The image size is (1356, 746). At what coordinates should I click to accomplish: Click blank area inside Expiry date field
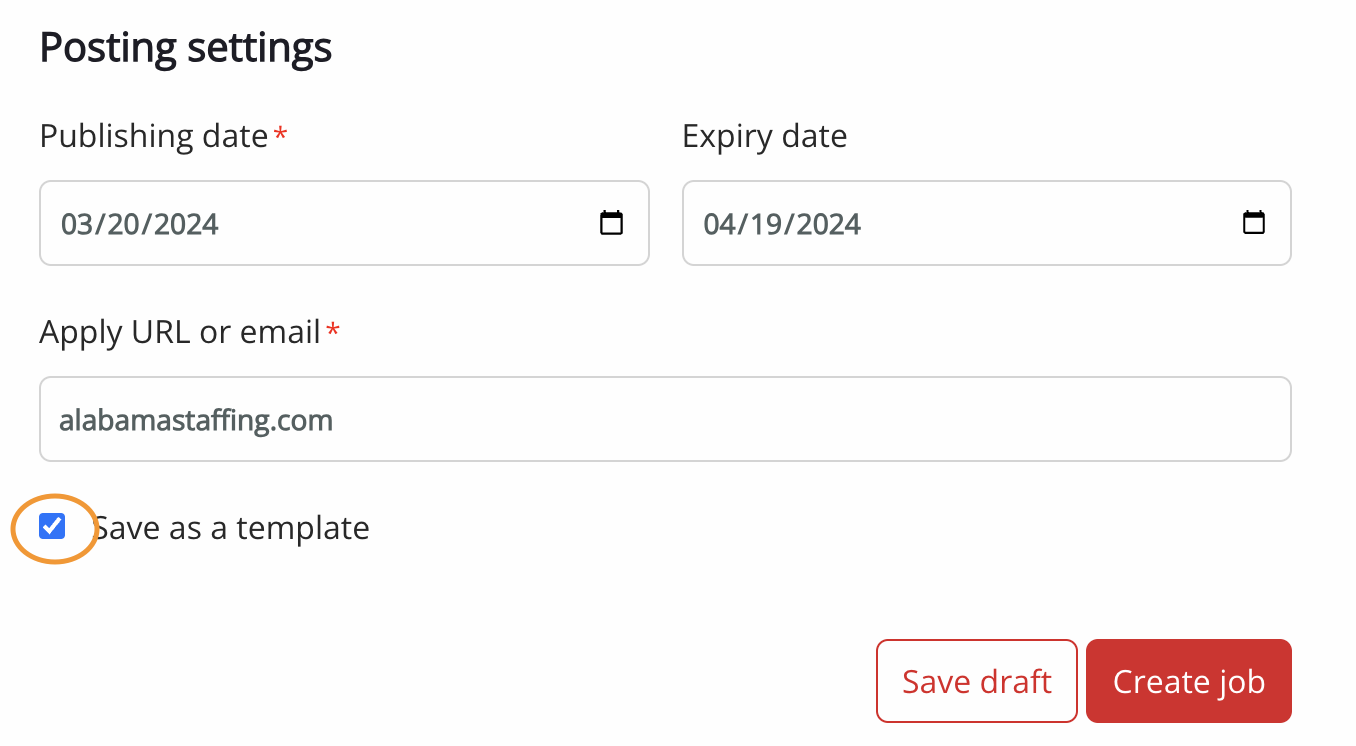click(x=1040, y=223)
